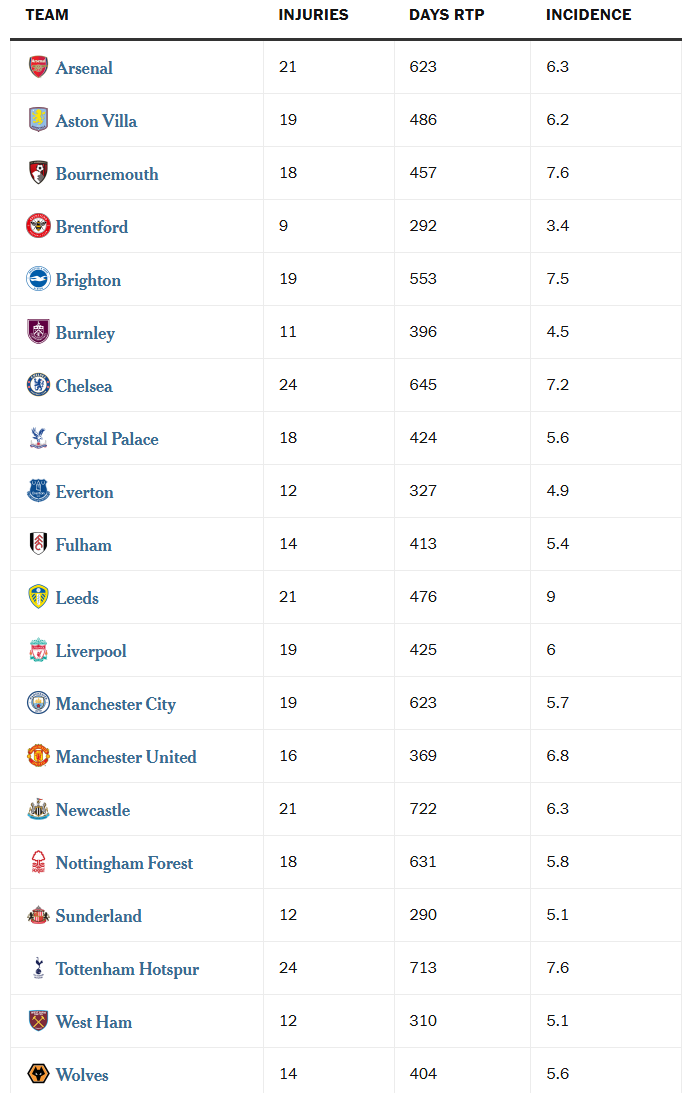
Task: Click the Liverpool club crest icon
Action: click(38, 650)
